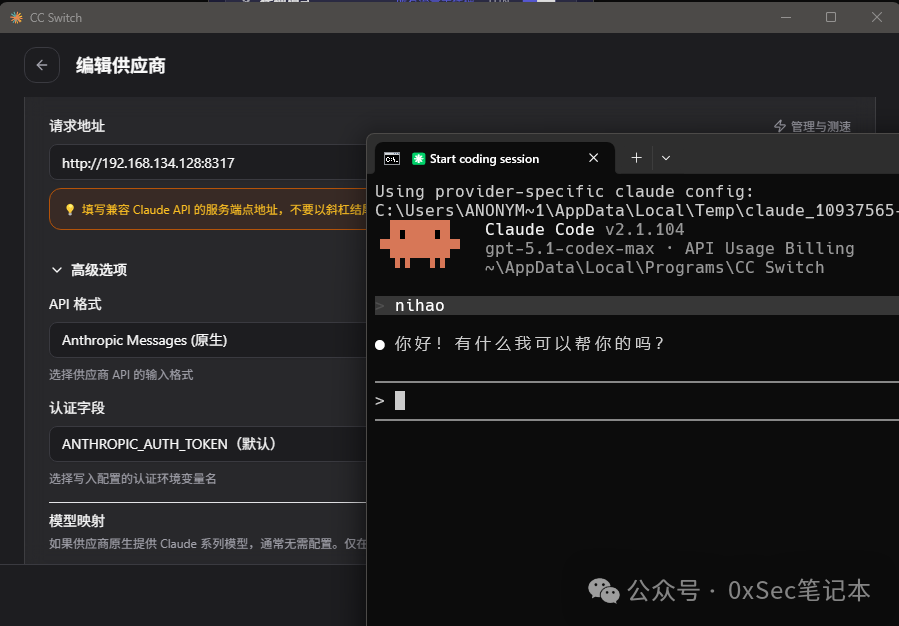Open the API 格式 dropdown showing Anthropic Messages
Image resolution: width=899 pixels, height=626 pixels.
pyautogui.click(x=208, y=341)
